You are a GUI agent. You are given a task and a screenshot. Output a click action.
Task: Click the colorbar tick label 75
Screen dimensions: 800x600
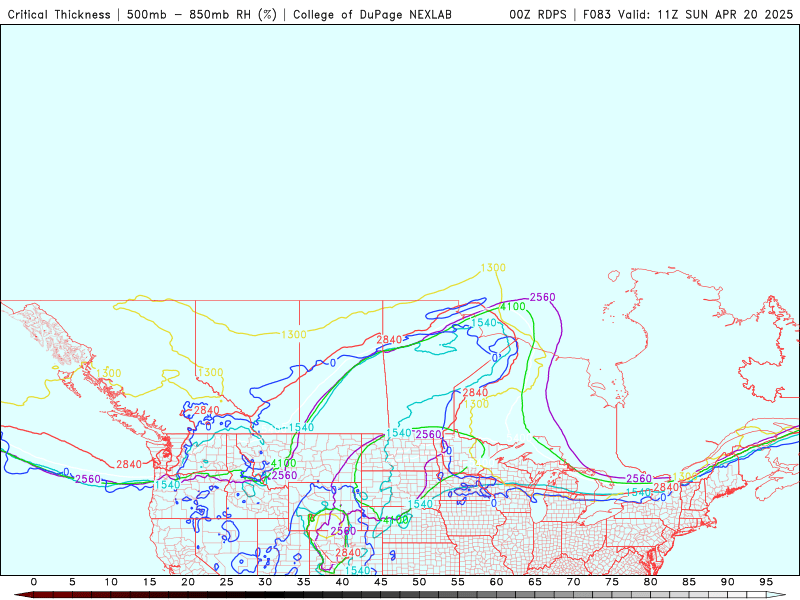pos(612,582)
